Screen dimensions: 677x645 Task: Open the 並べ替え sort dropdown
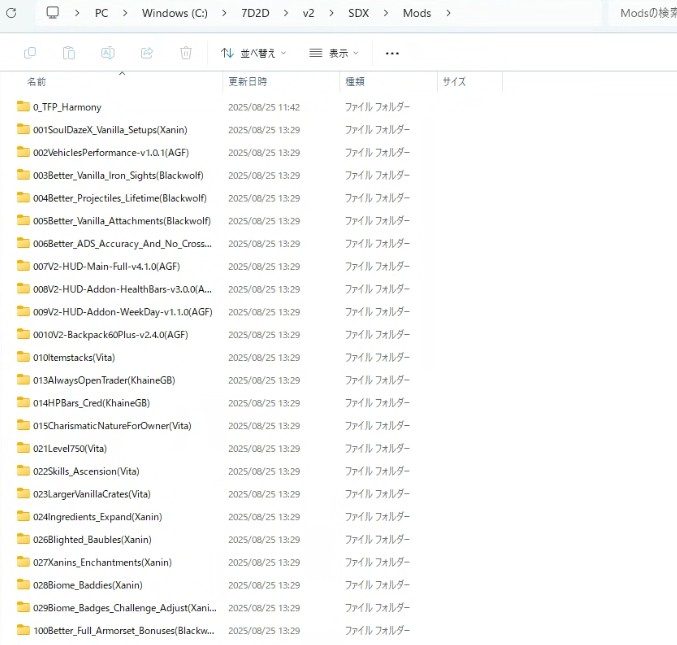tap(253, 53)
